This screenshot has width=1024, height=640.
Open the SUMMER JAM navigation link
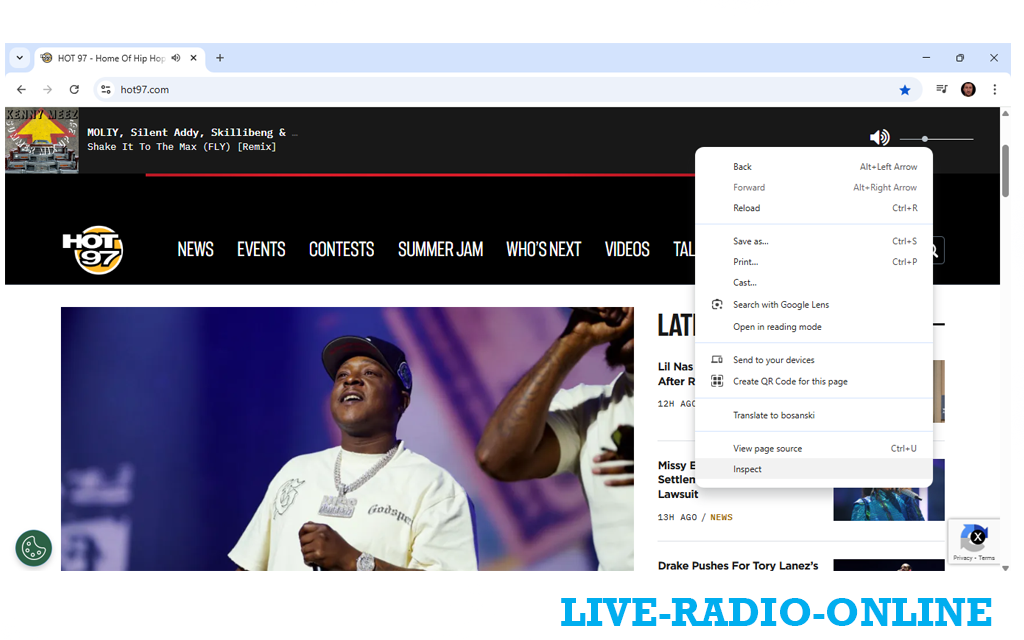point(440,249)
